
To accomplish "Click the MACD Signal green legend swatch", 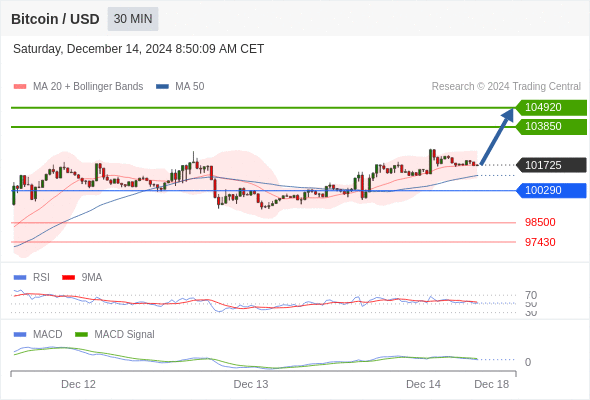I will coord(81,335).
